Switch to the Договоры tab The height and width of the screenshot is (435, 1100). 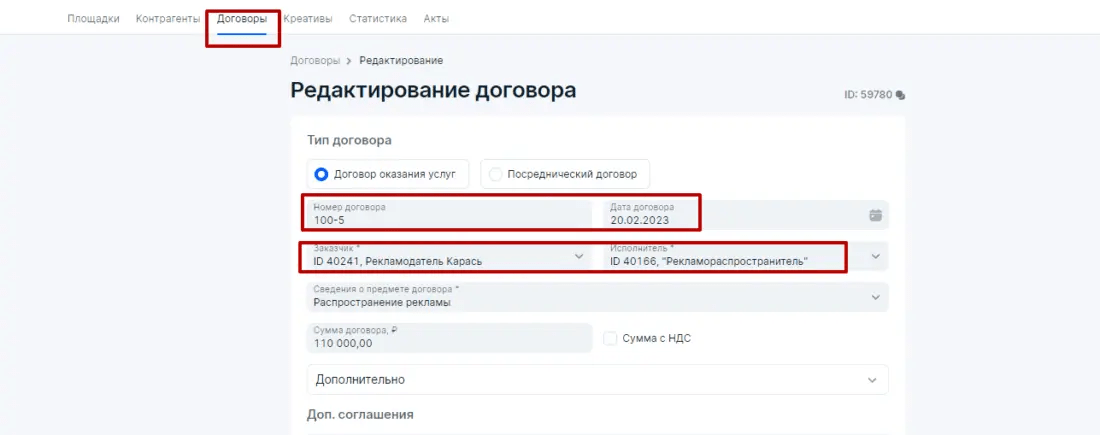click(242, 19)
